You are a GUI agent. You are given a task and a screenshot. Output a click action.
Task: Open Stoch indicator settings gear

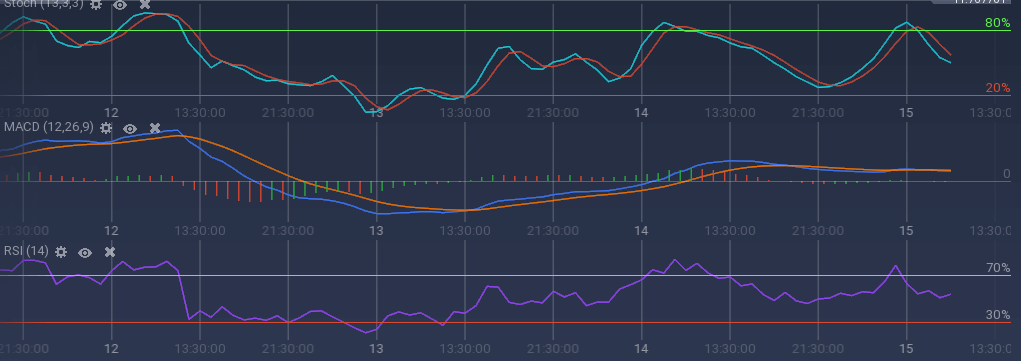96,5
